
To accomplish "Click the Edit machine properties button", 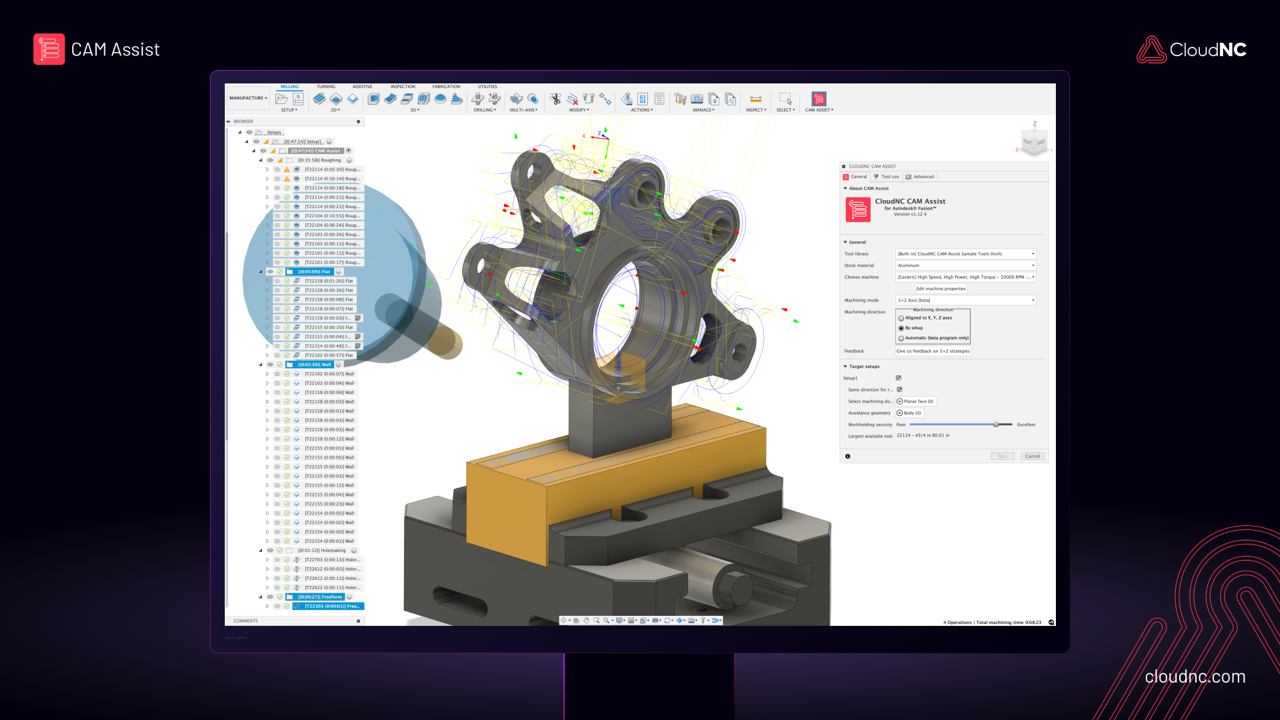I will 941,288.
